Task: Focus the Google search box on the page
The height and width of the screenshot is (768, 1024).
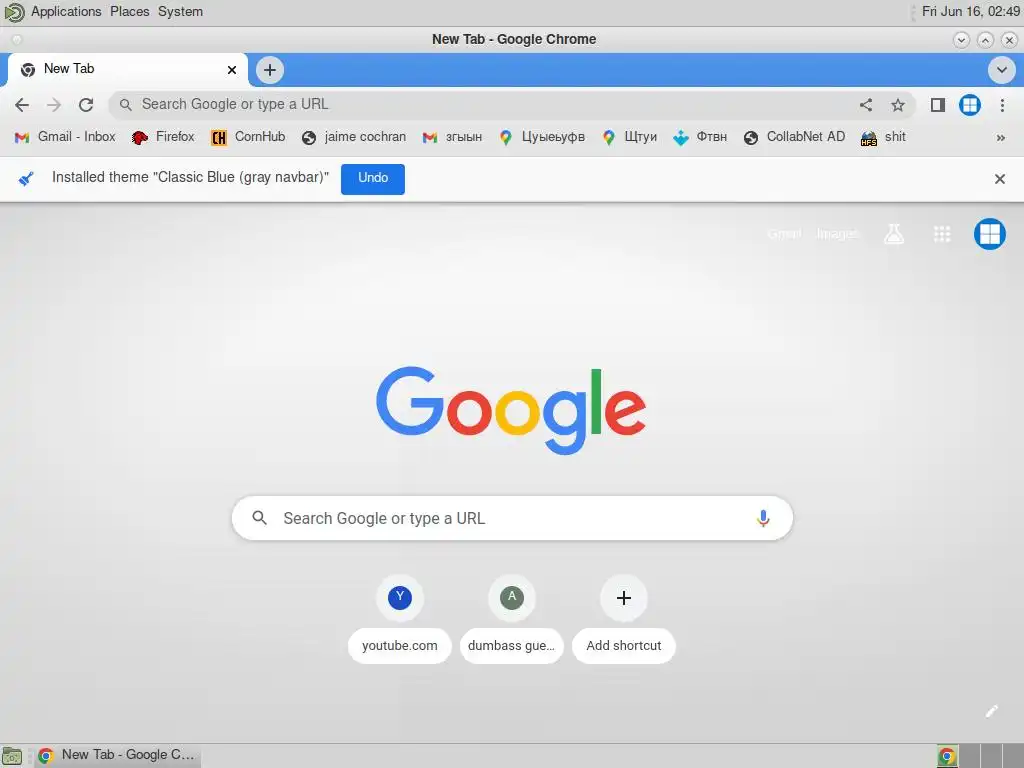Action: pos(512,518)
